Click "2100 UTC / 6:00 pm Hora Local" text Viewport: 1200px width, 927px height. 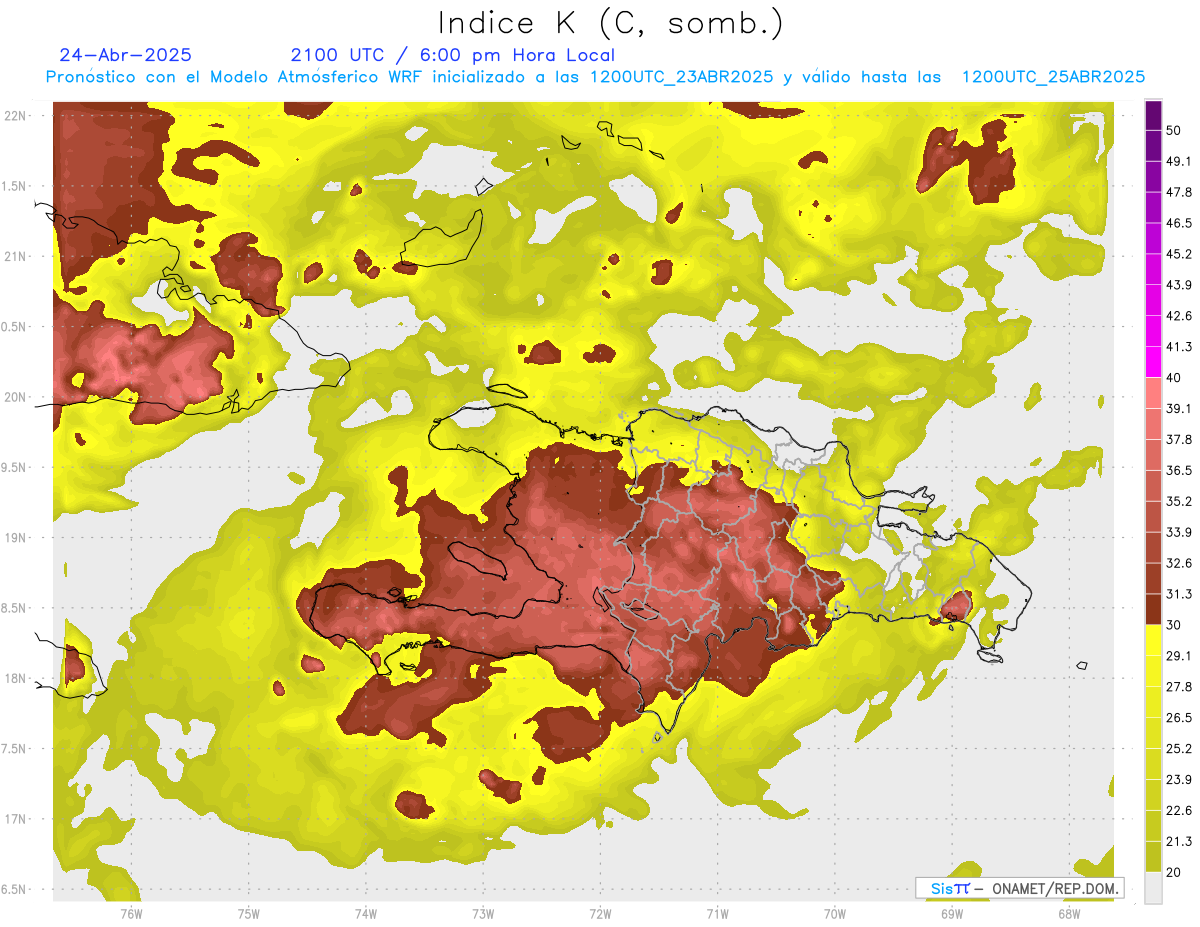453,55
